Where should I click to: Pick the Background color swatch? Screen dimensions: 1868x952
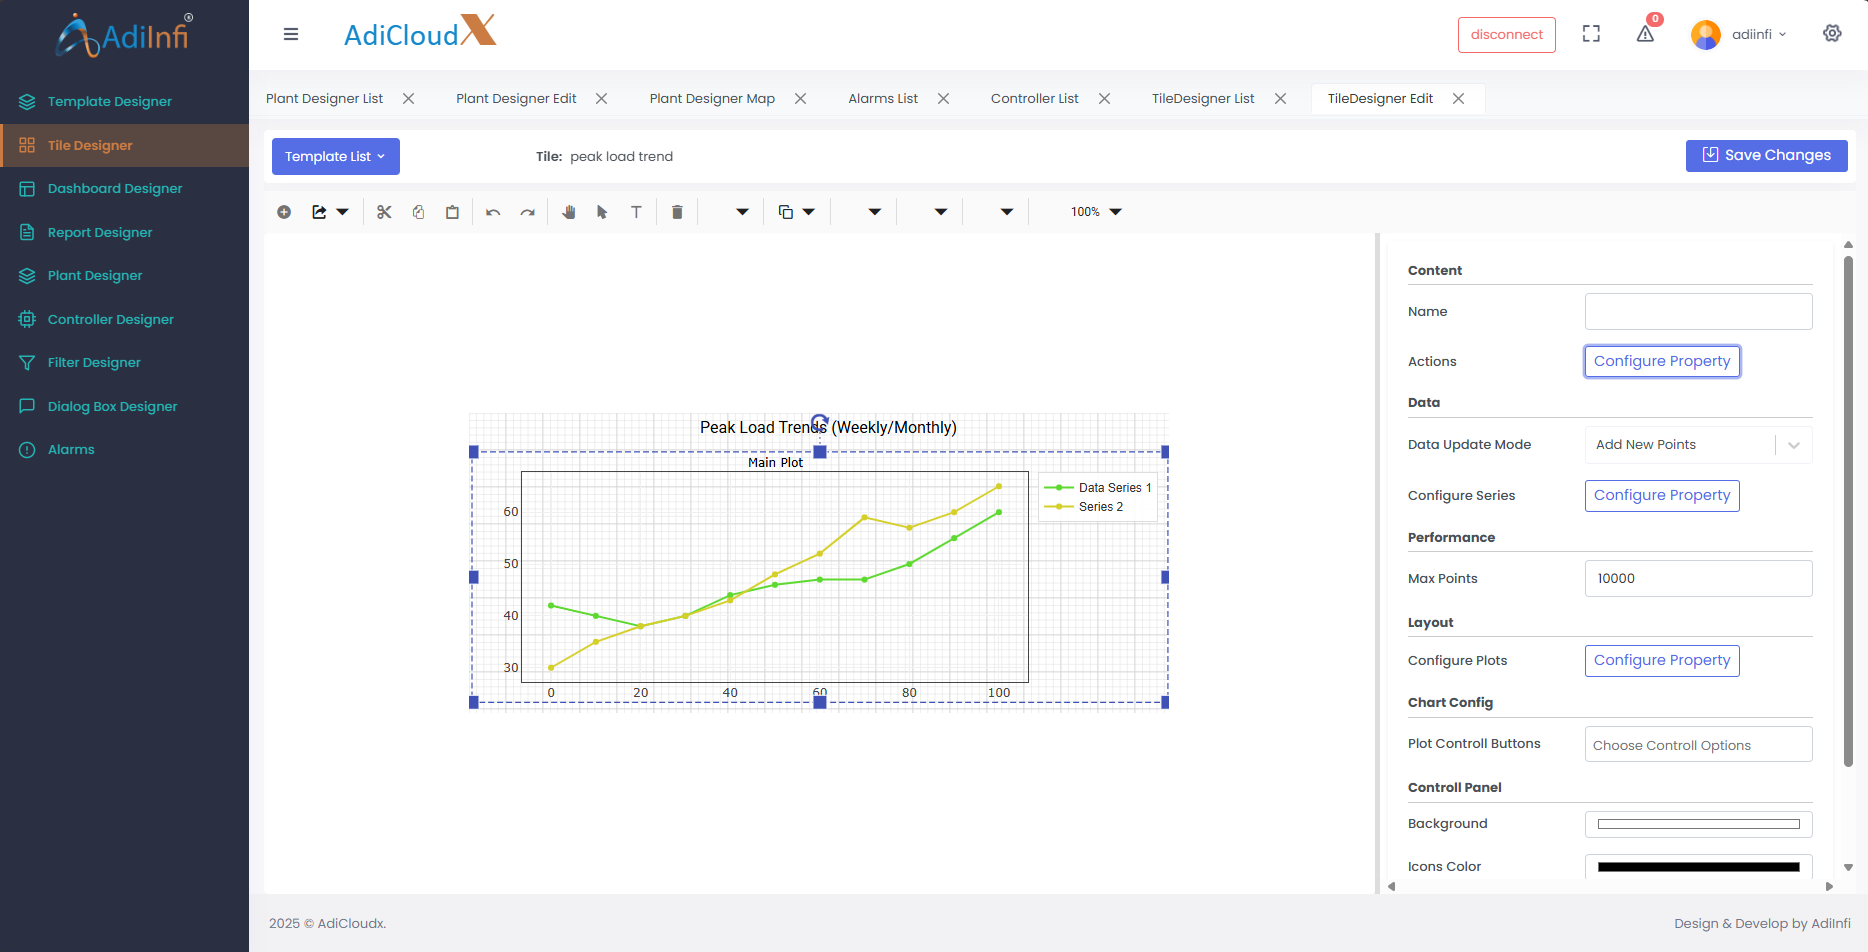[1698, 824]
